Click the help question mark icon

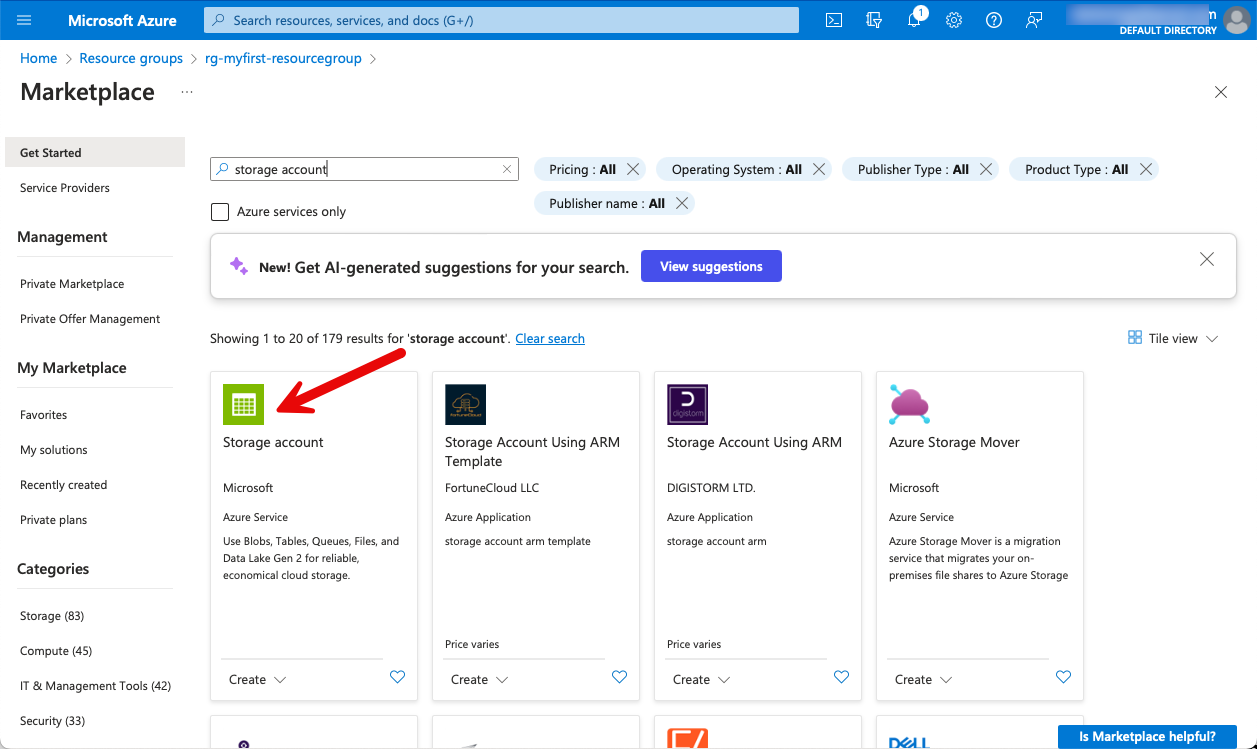(x=993, y=20)
